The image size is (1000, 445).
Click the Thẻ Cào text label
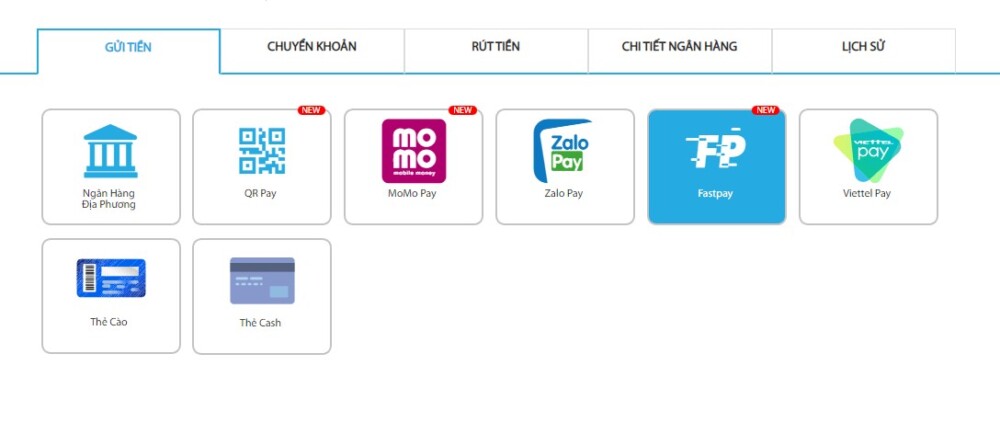[x=108, y=322]
